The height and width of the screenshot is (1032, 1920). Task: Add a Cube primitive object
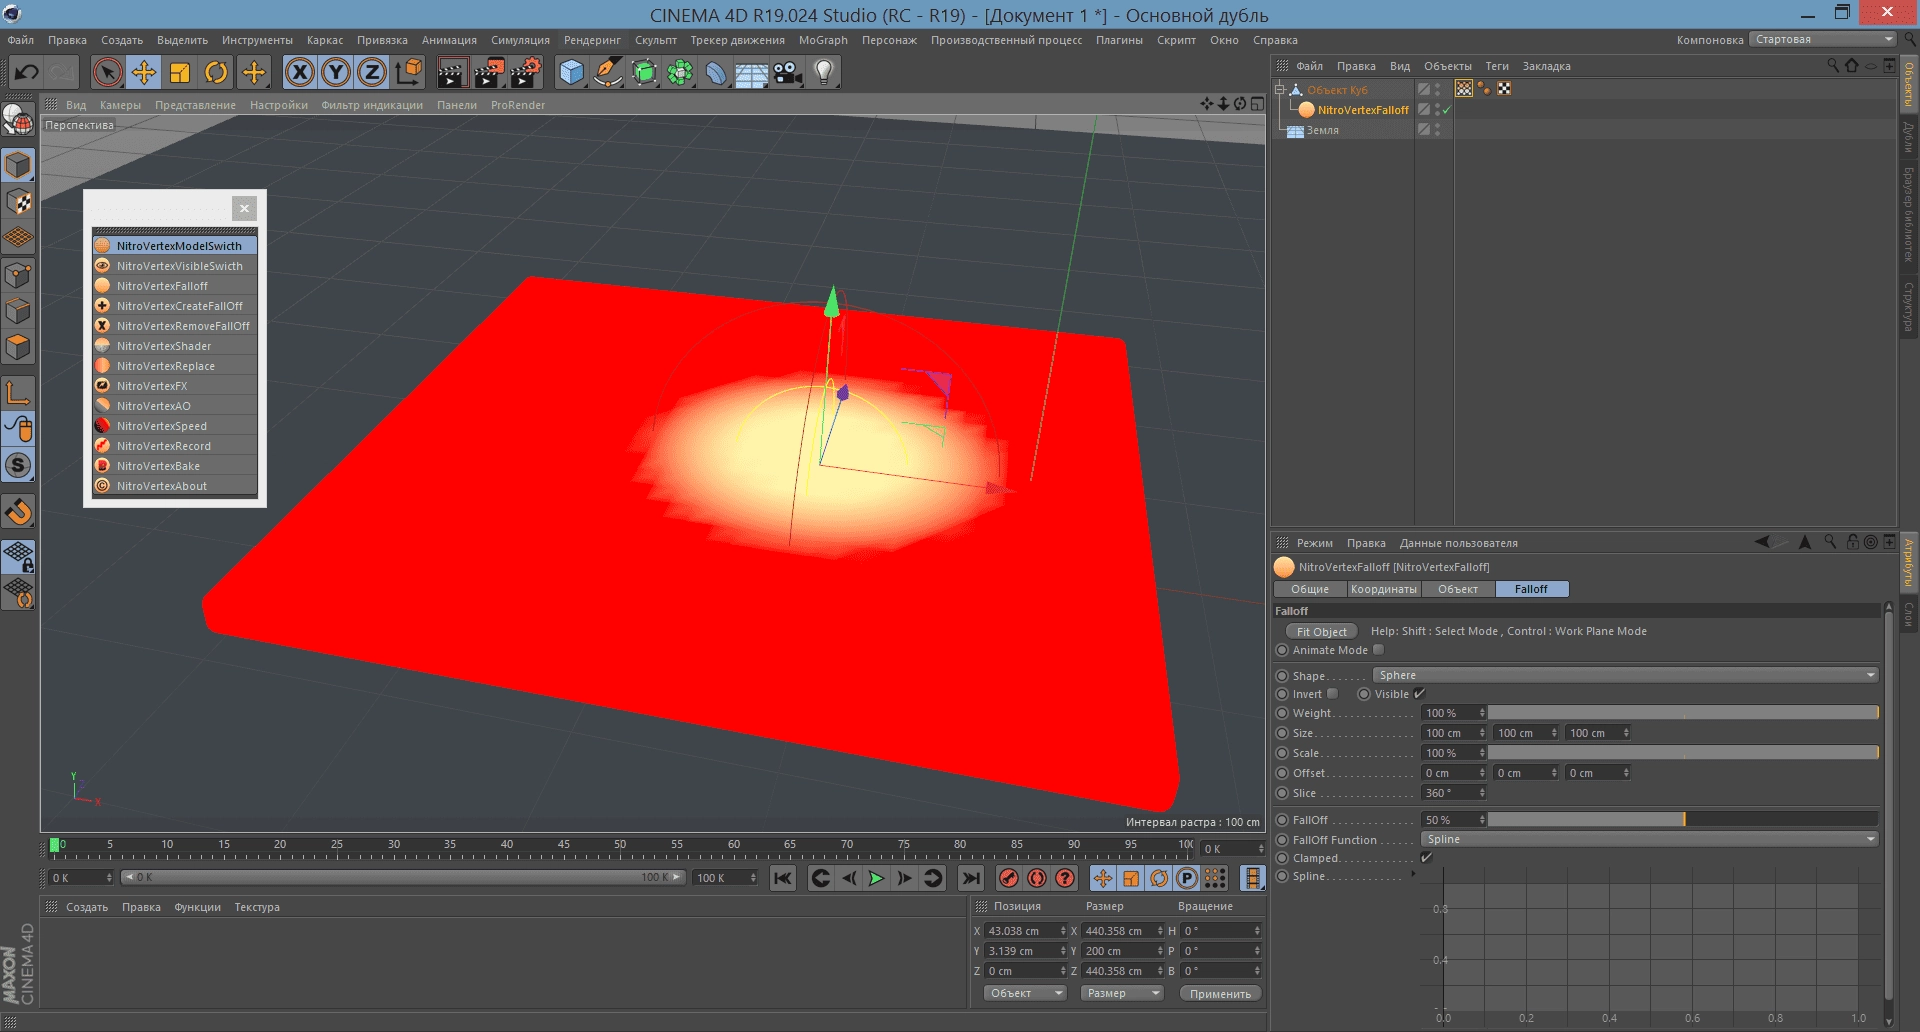(x=571, y=72)
